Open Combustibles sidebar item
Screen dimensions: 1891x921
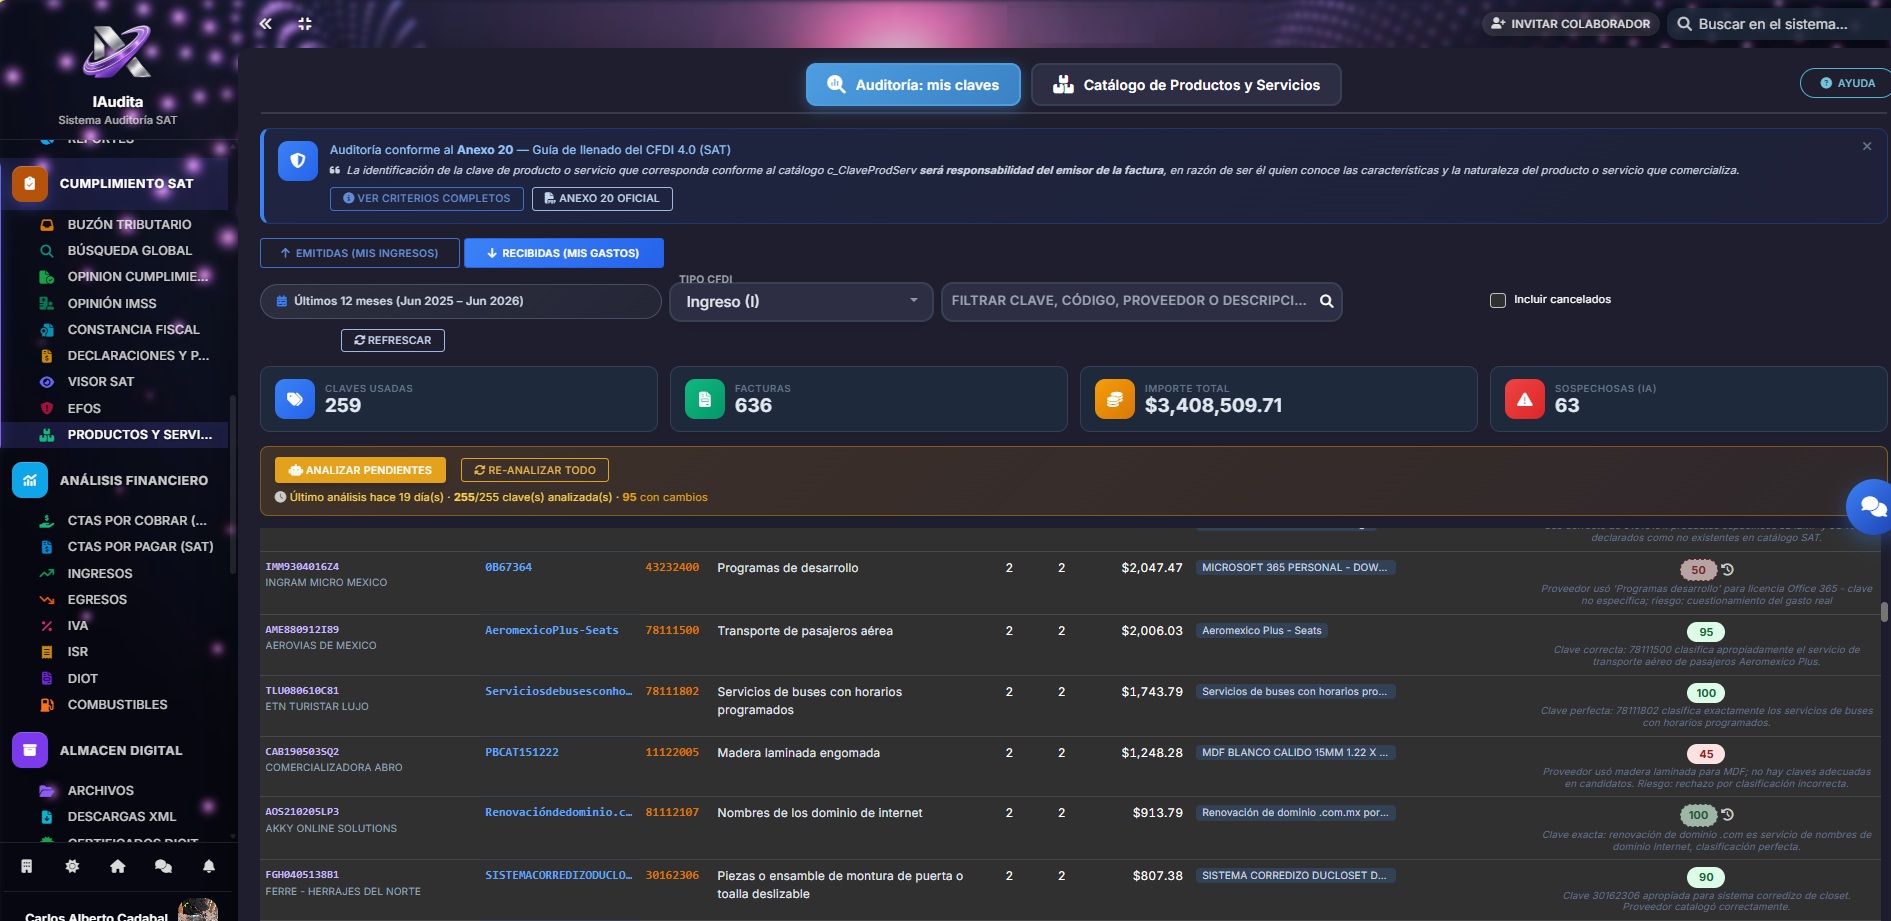tap(115, 704)
